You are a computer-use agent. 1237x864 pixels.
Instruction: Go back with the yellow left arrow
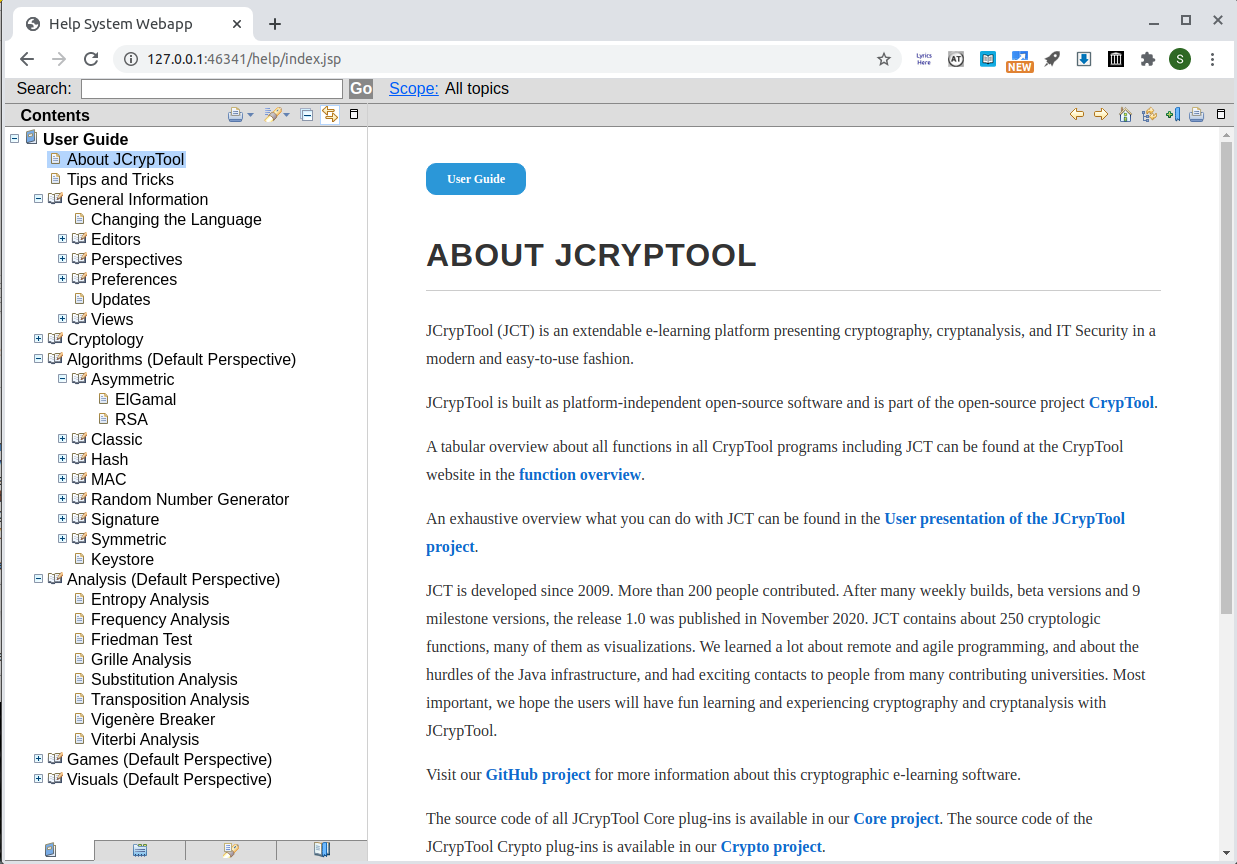[x=1077, y=115]
